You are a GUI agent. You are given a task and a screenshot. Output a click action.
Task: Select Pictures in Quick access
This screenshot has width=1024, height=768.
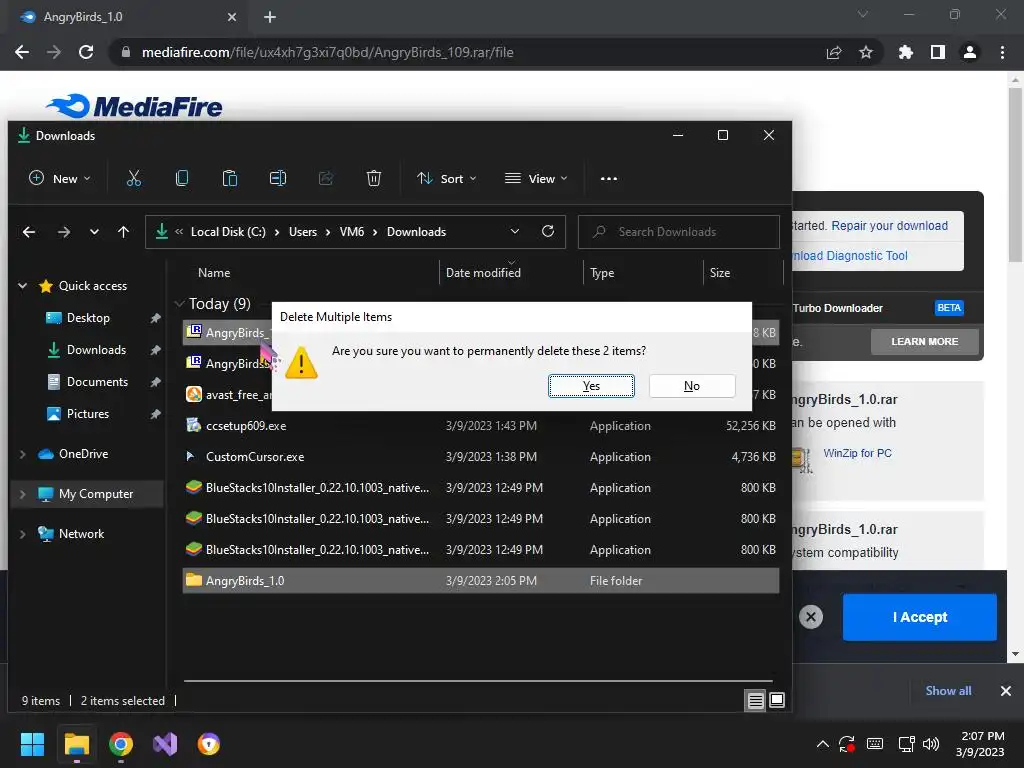88,414
